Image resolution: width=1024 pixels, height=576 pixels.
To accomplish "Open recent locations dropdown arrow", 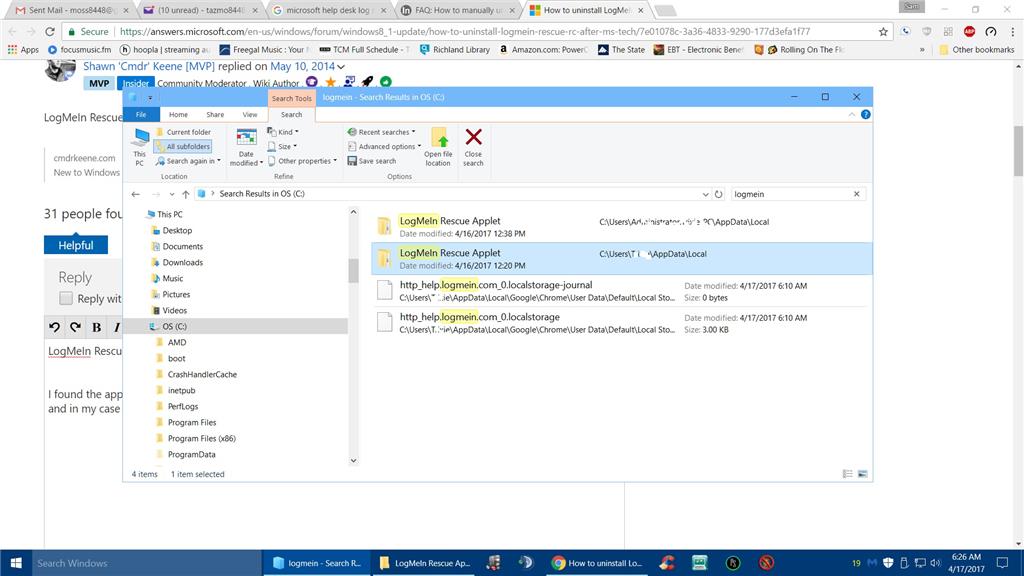I will click(x=171, y=194).
